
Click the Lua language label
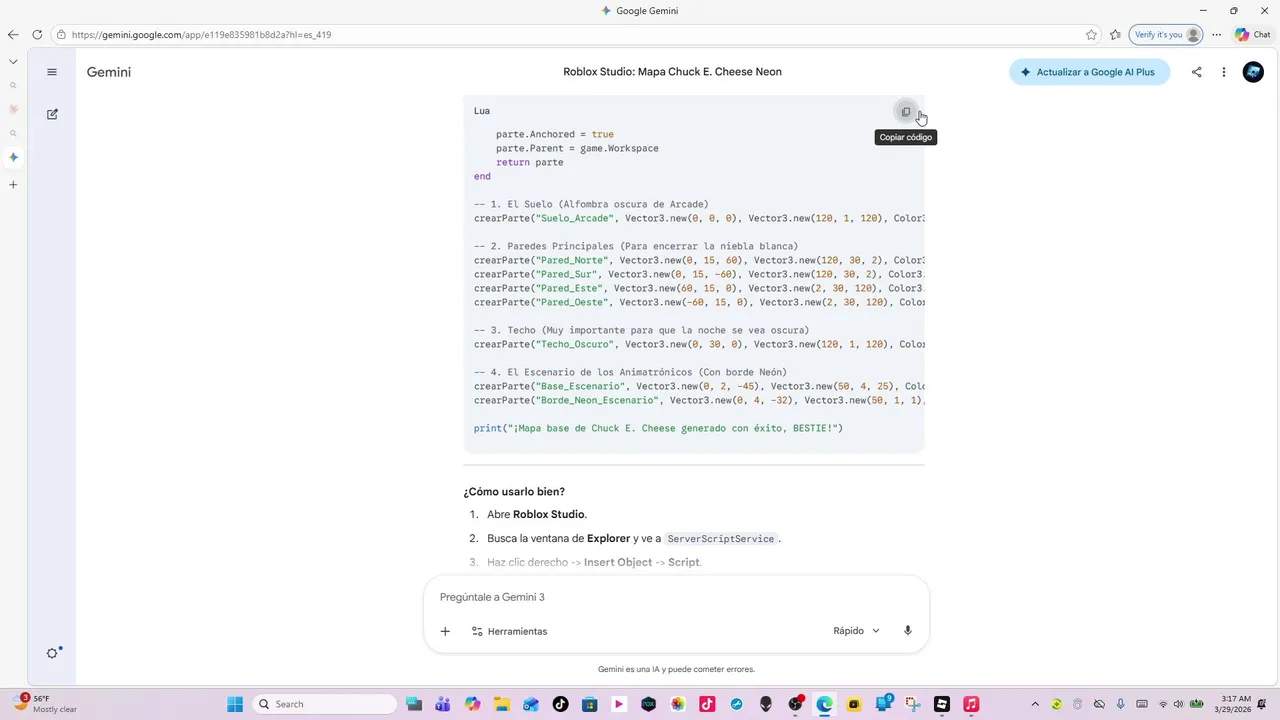(x=482, y=111)
